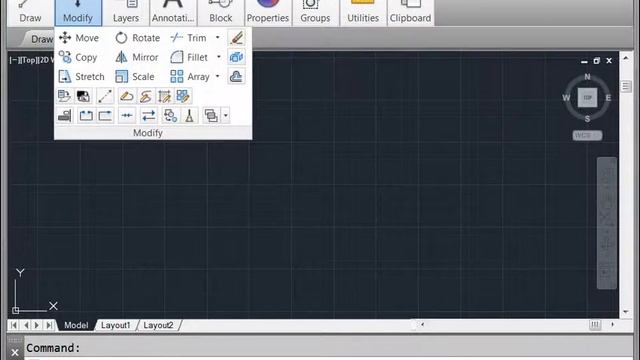Switch to the Layout2 tab

tap(158, 325)
